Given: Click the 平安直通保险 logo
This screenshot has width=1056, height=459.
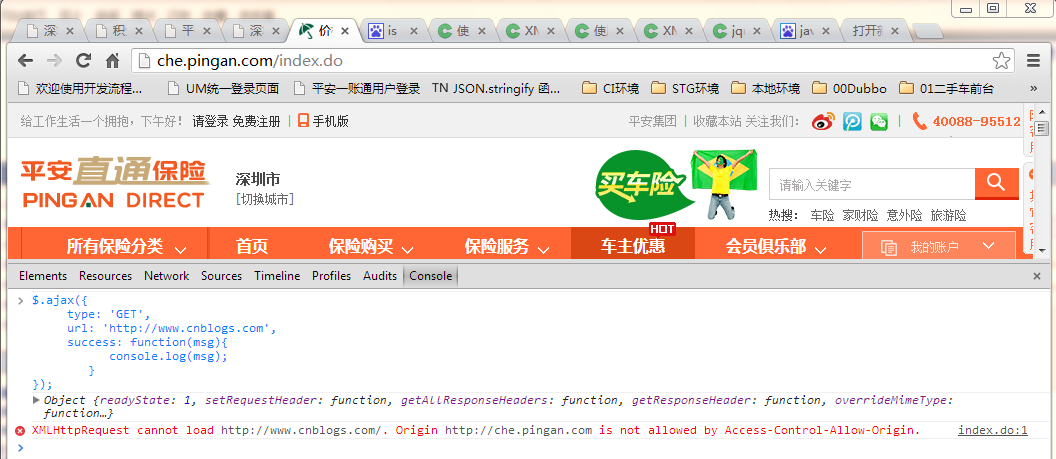Looking at the screenshot, I should (114, 183).
